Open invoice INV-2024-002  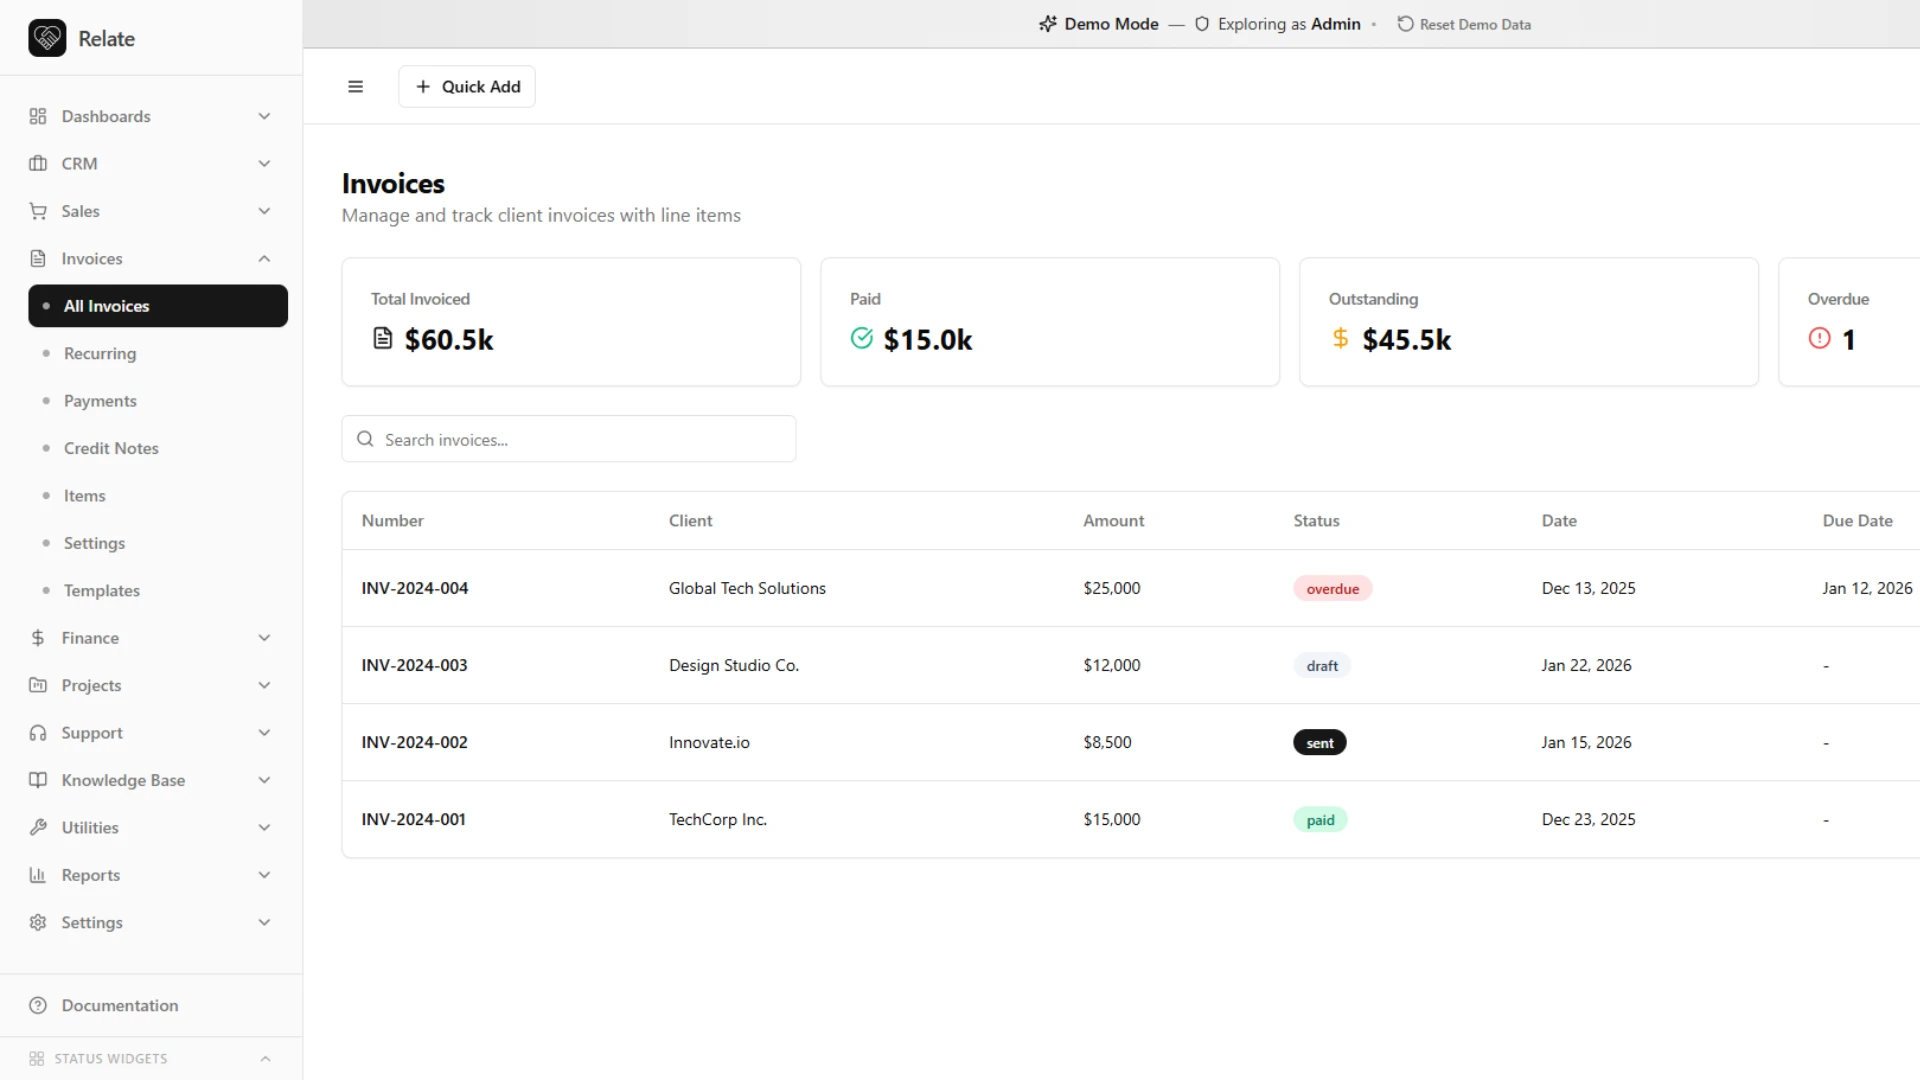coord(414,742)
